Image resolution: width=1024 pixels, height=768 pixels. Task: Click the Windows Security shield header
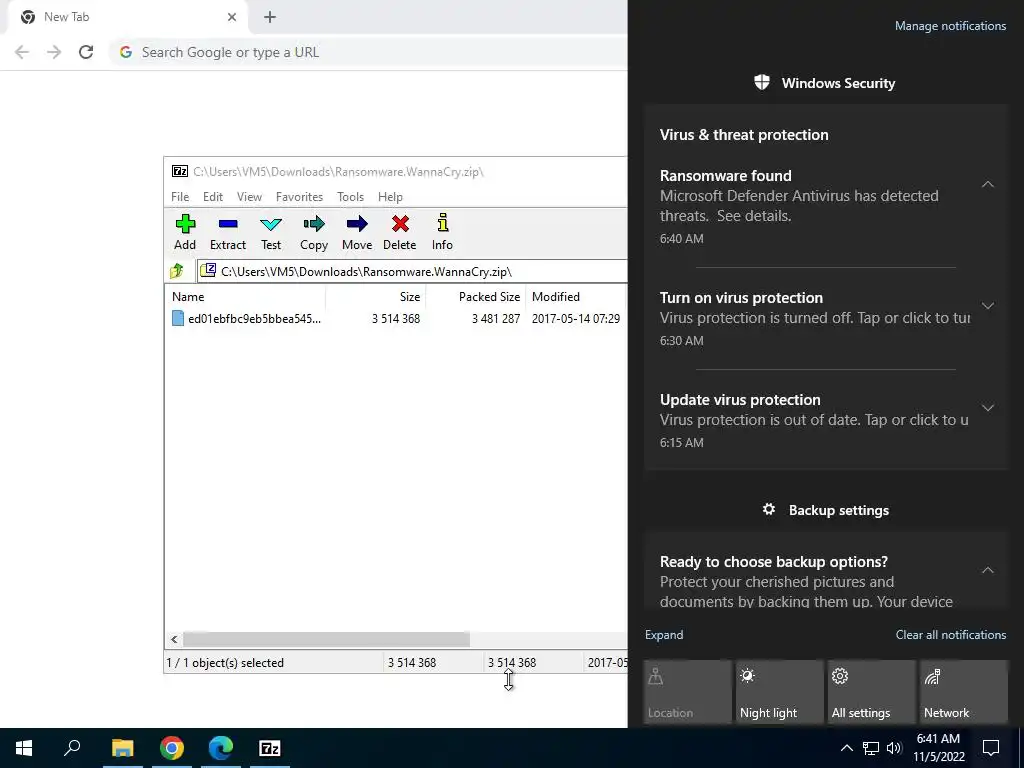[x=824, y=83]
